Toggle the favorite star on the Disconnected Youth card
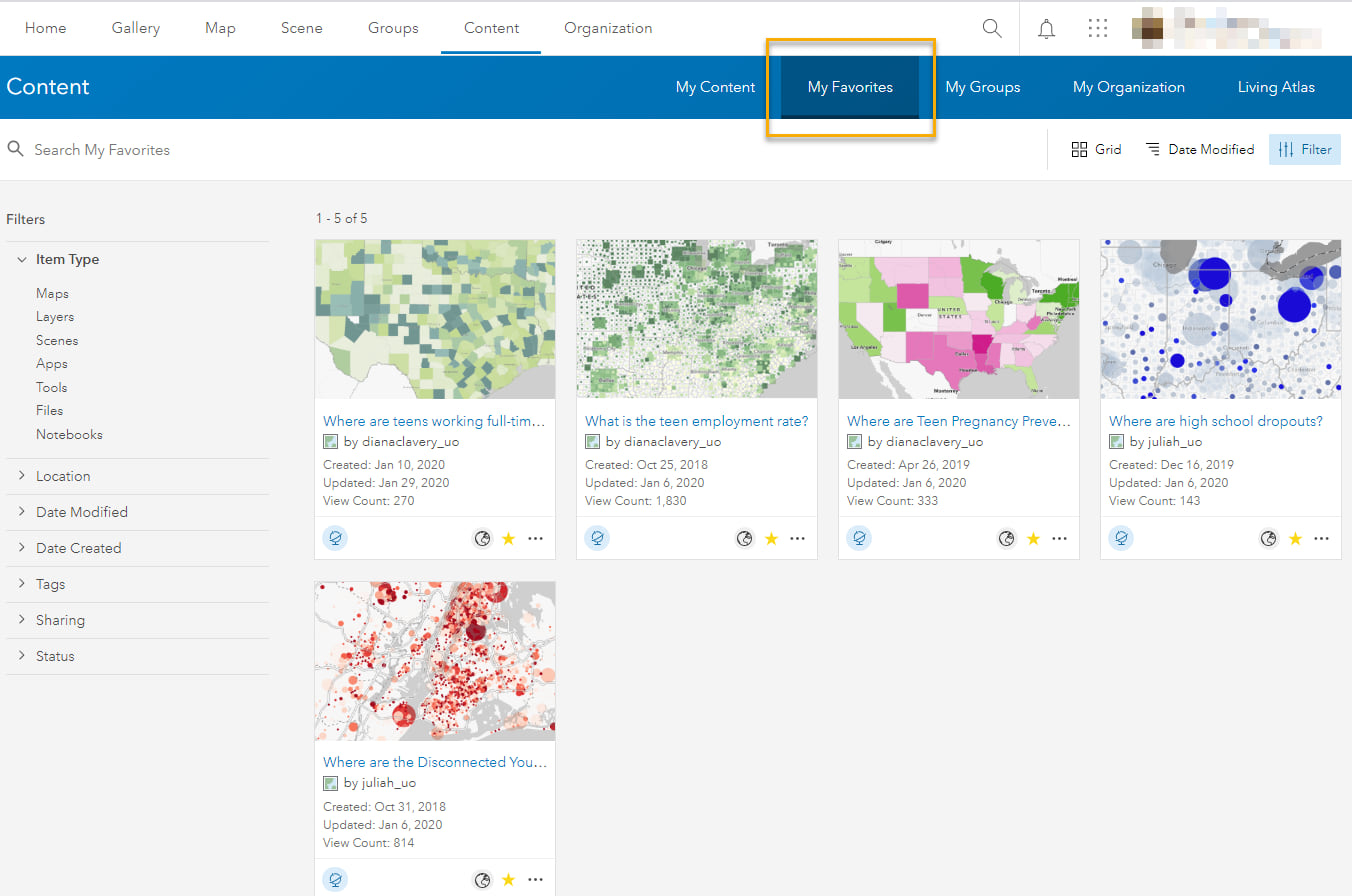Image resolution: width=1352 pixels, height=896 pixels. pos(508,879)
